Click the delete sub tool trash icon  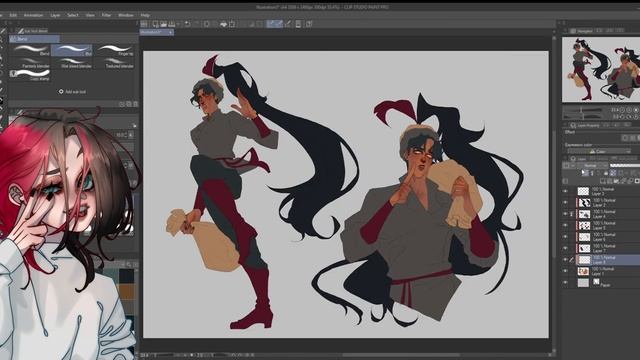click(x=136, y=104)
